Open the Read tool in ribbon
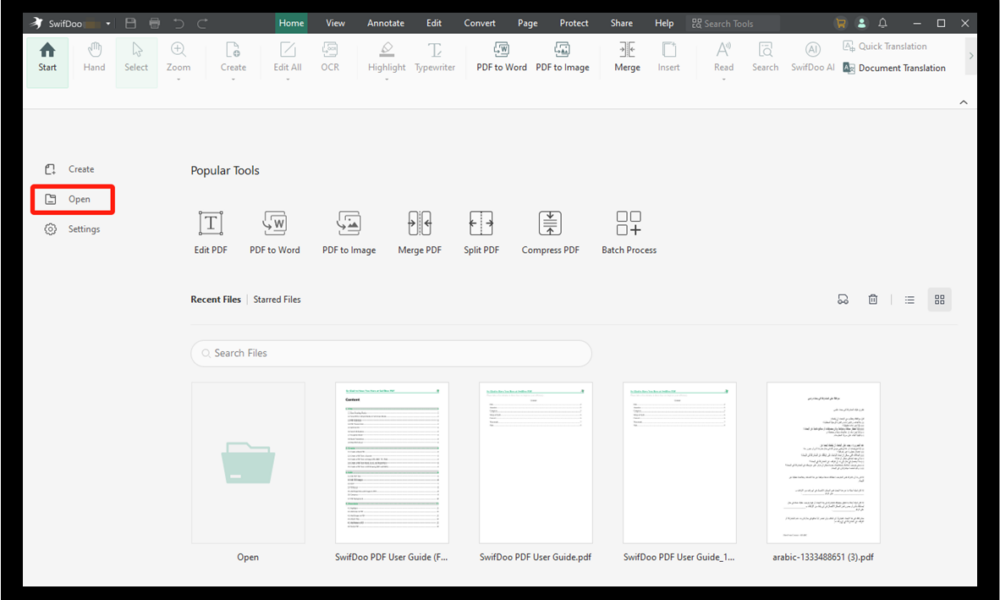This screenshot has width=1000, height=600. (x=723, y=59)
